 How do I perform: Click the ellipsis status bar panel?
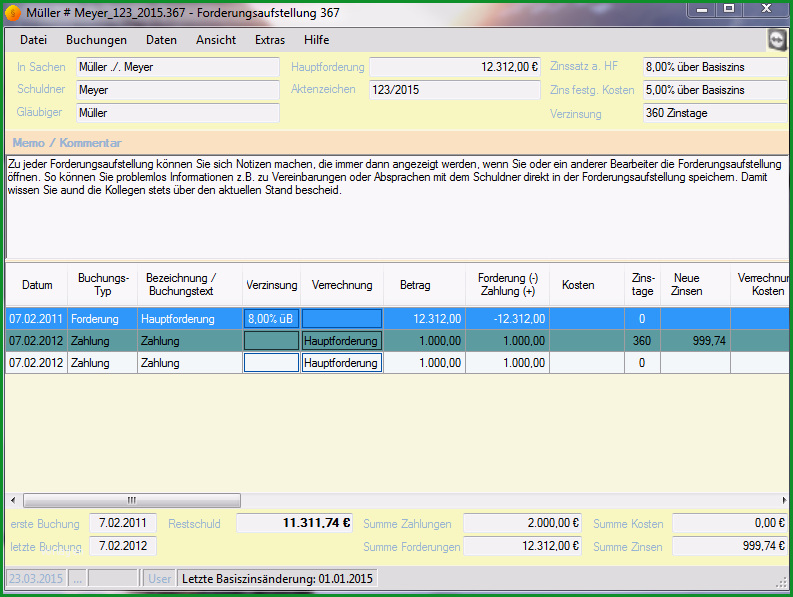(77, 578)
